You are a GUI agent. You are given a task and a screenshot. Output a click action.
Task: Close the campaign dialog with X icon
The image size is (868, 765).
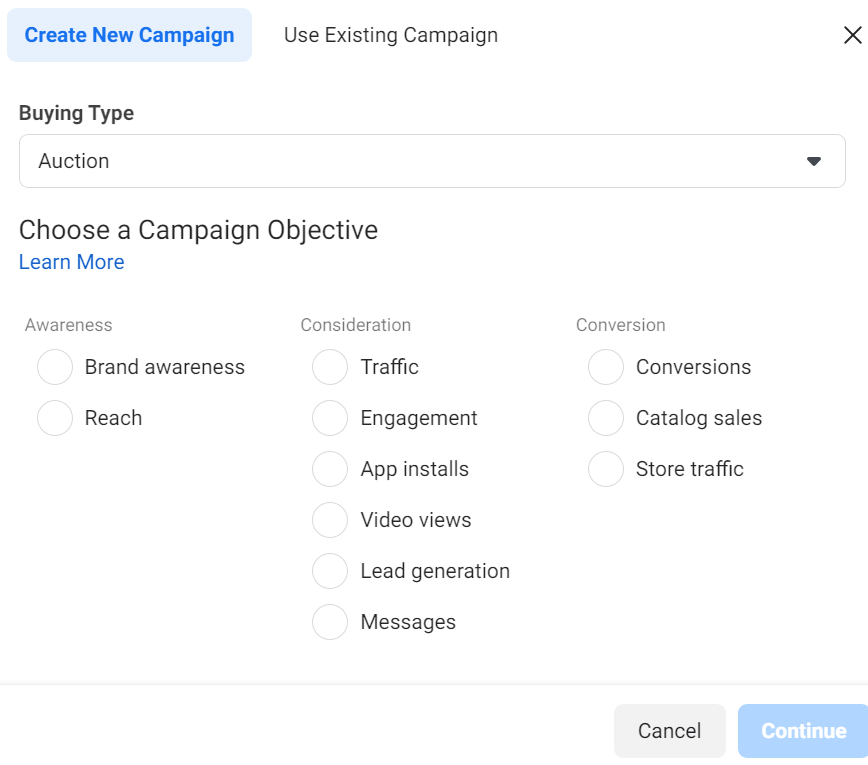[852, 36]
